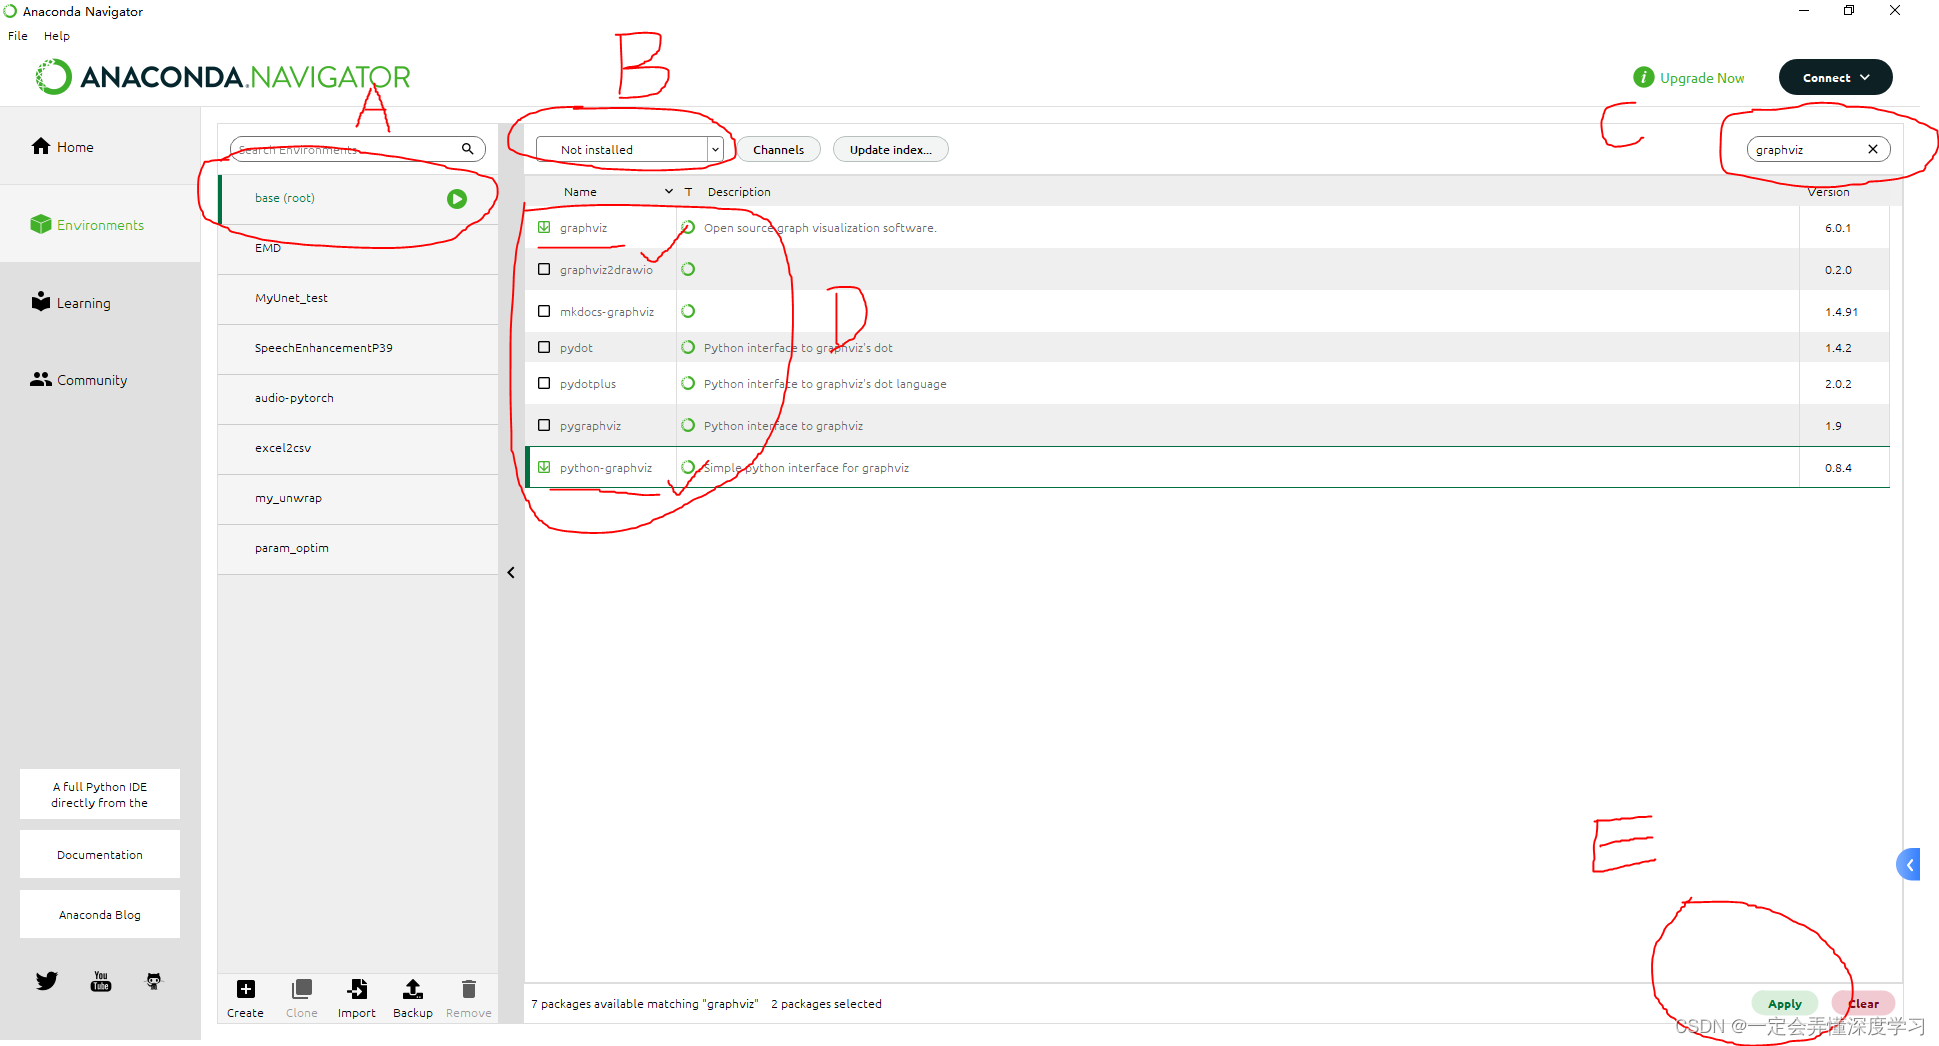Click the Anaconda Navigator logo

[224, 77]
